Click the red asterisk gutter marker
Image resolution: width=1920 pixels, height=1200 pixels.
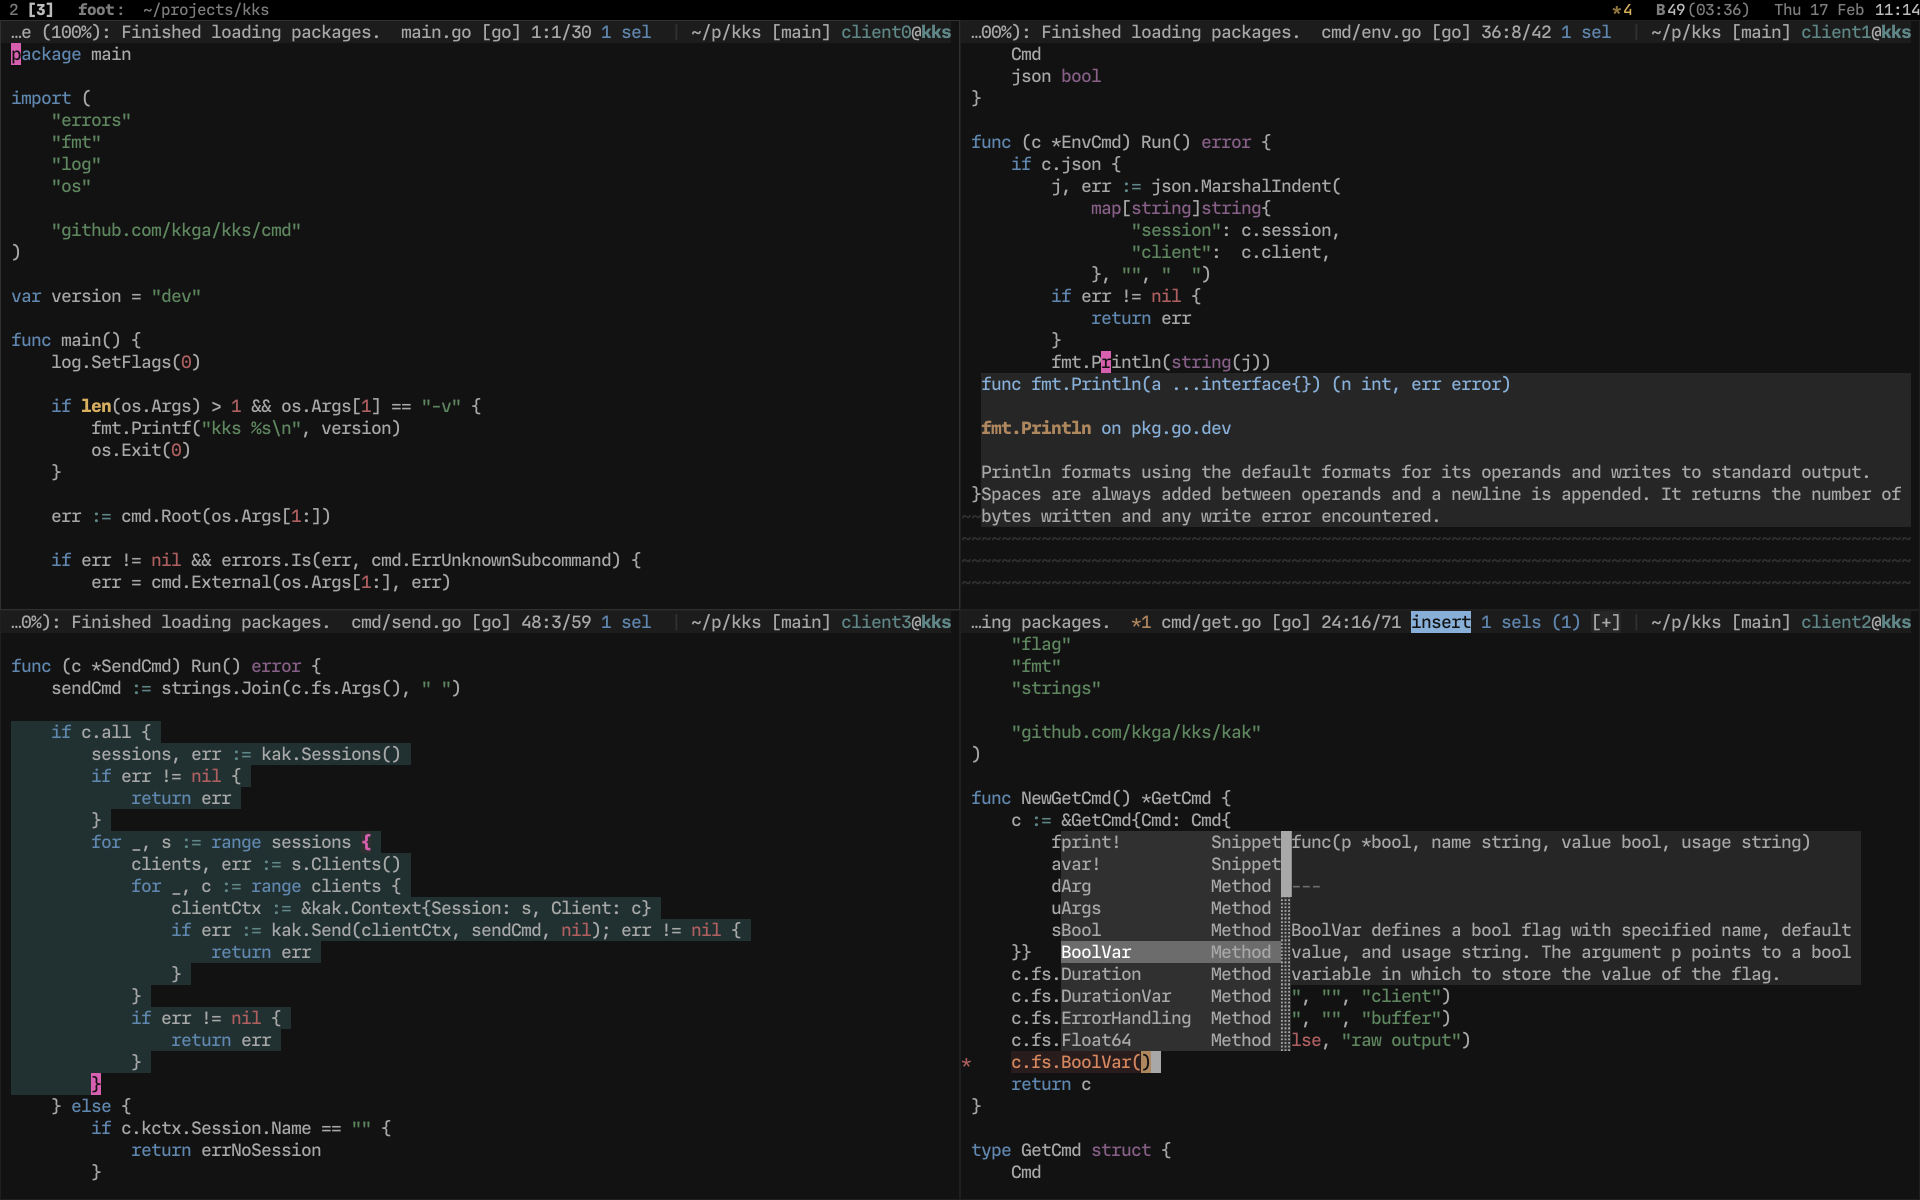(x=966, y=1063)
